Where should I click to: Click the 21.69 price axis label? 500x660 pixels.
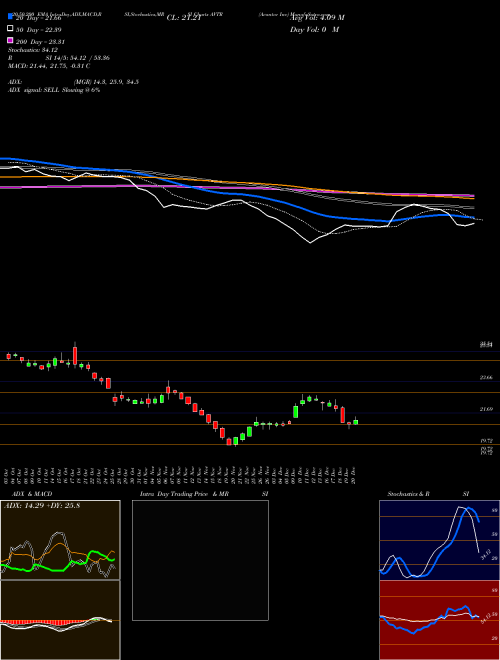pos(487,409)
